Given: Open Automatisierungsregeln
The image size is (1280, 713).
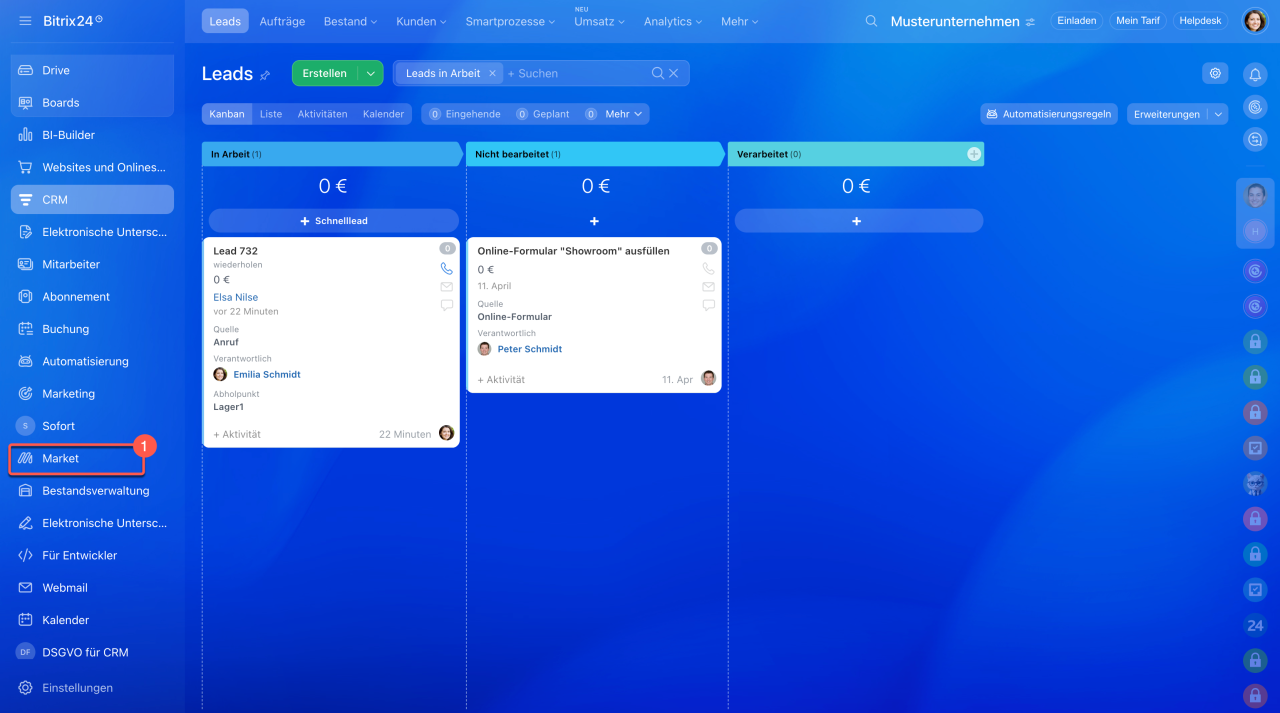Looking at the screenshot, I should coord(1049,114).
